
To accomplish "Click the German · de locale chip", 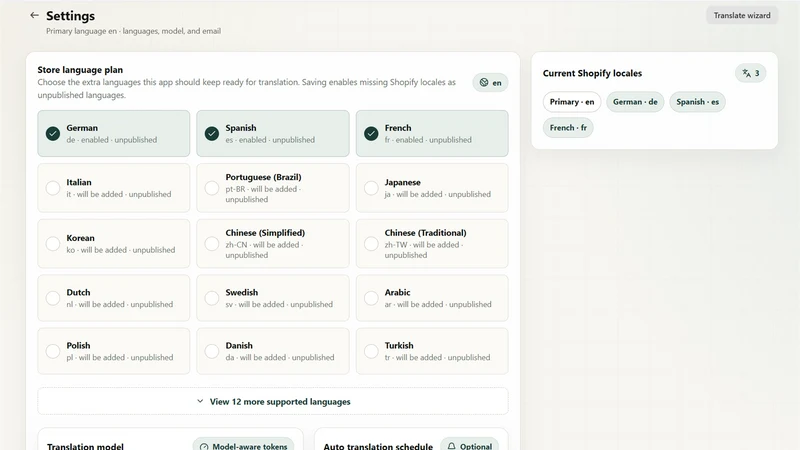I will [x=635, y=102].
